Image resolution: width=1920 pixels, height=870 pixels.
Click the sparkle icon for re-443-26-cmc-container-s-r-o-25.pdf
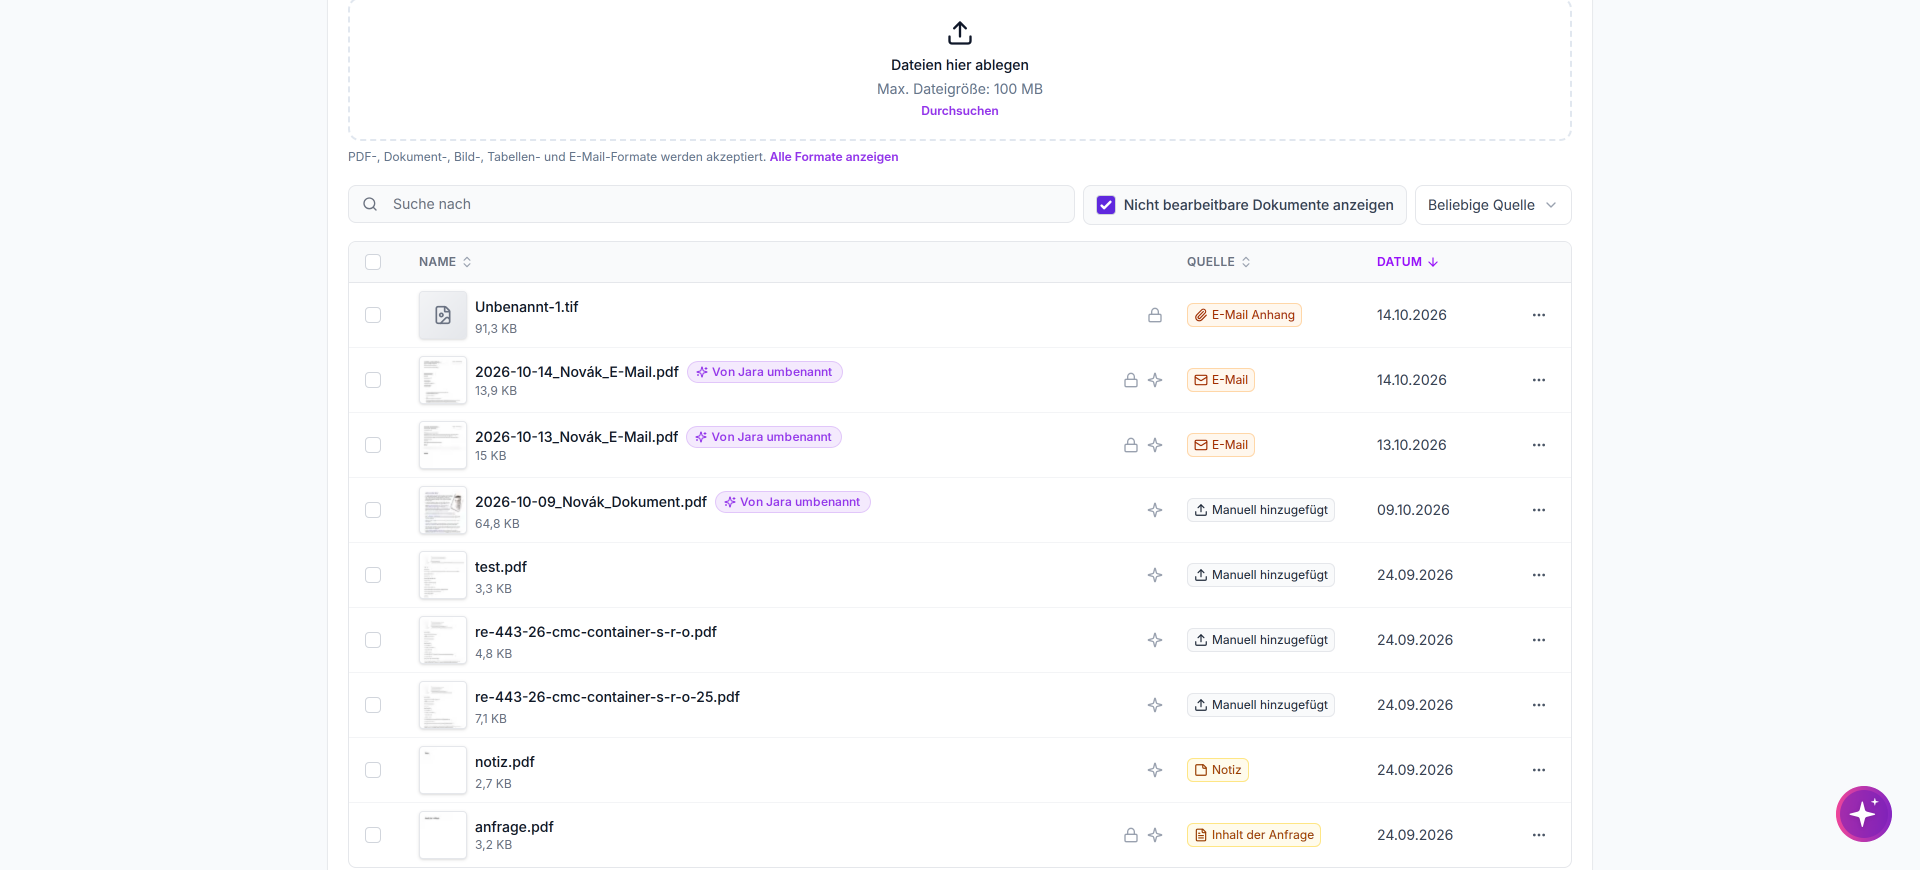click(x=1155, y=705)
